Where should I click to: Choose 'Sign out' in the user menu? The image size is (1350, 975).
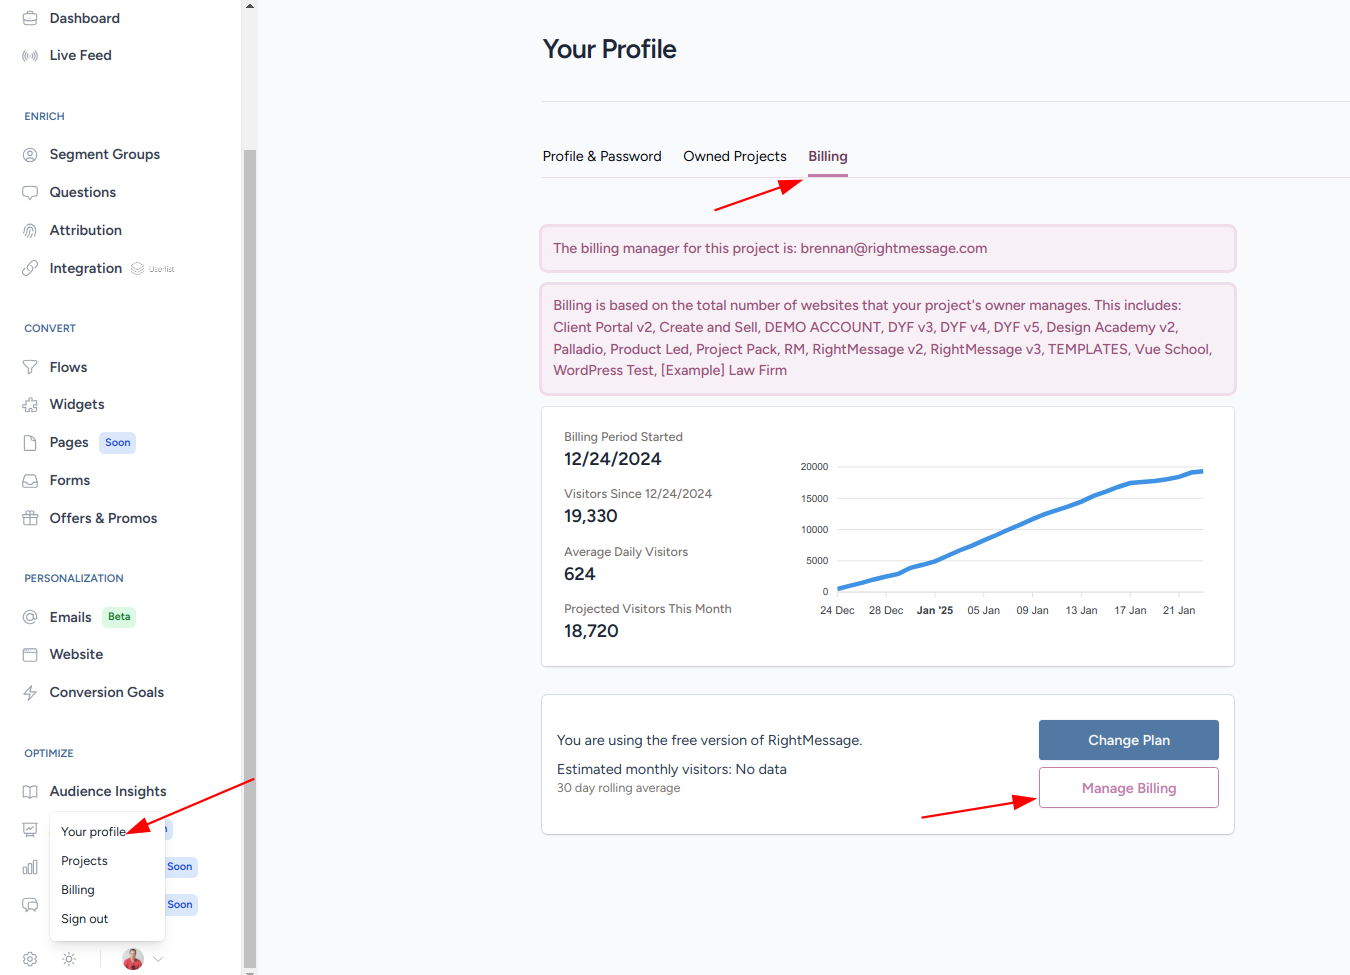85,919
